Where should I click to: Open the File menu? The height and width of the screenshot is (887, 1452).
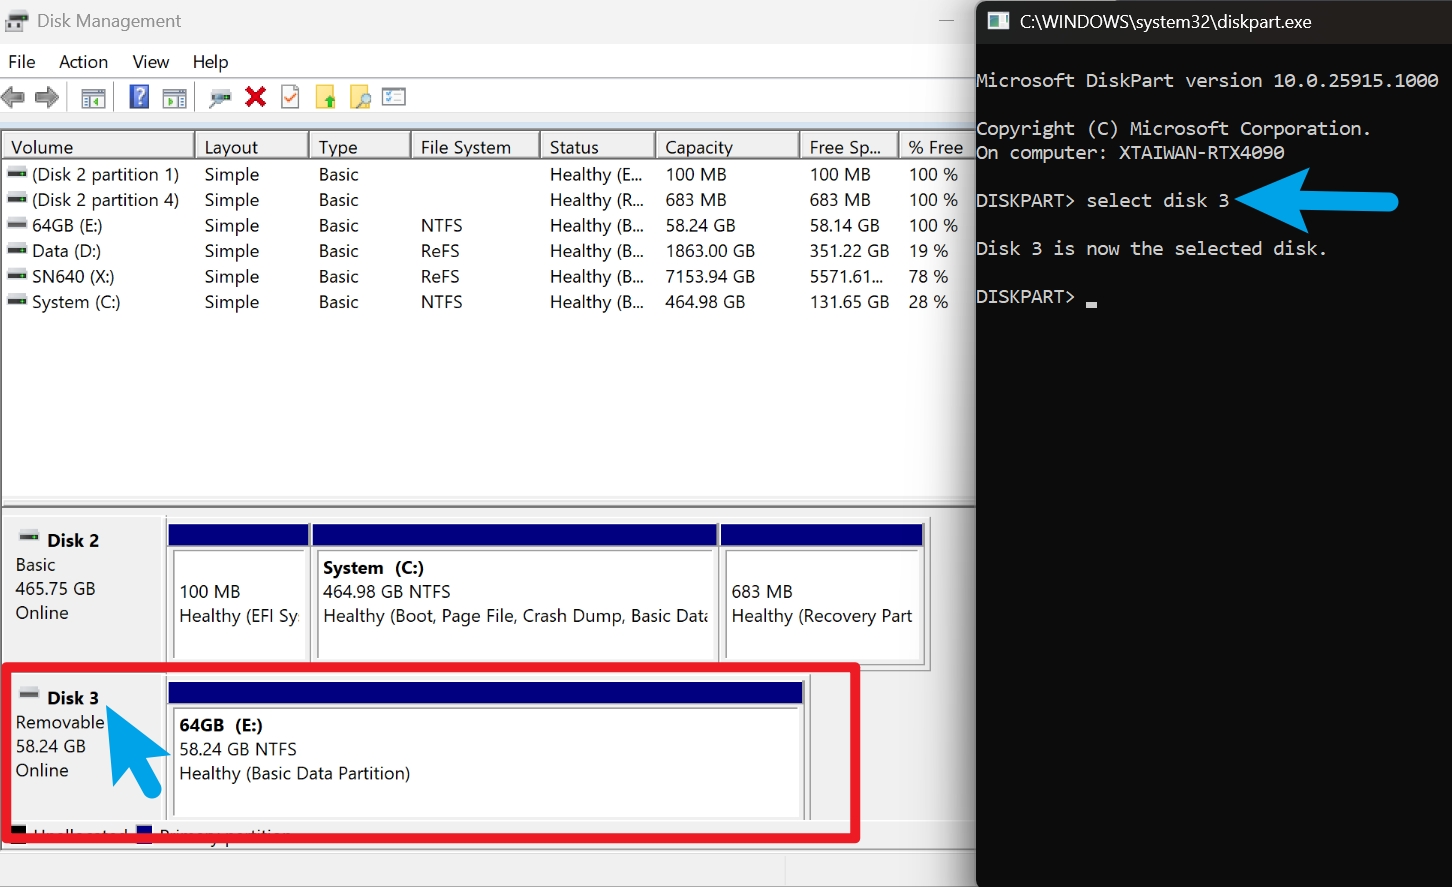tap(22, 62)
